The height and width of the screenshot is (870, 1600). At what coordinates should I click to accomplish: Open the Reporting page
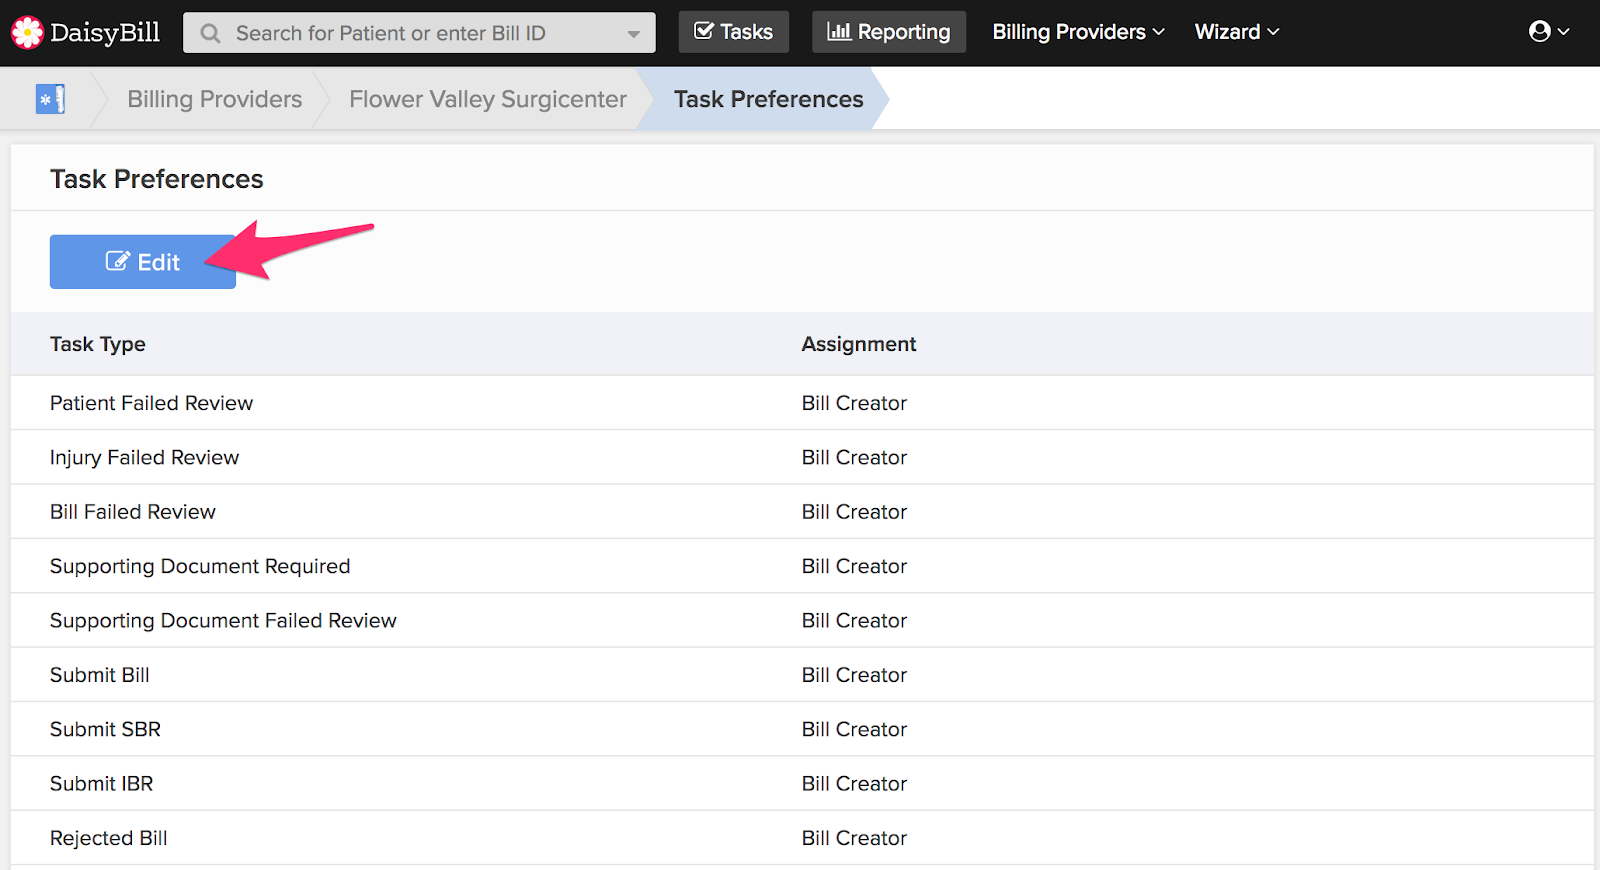tap(889, 32)
